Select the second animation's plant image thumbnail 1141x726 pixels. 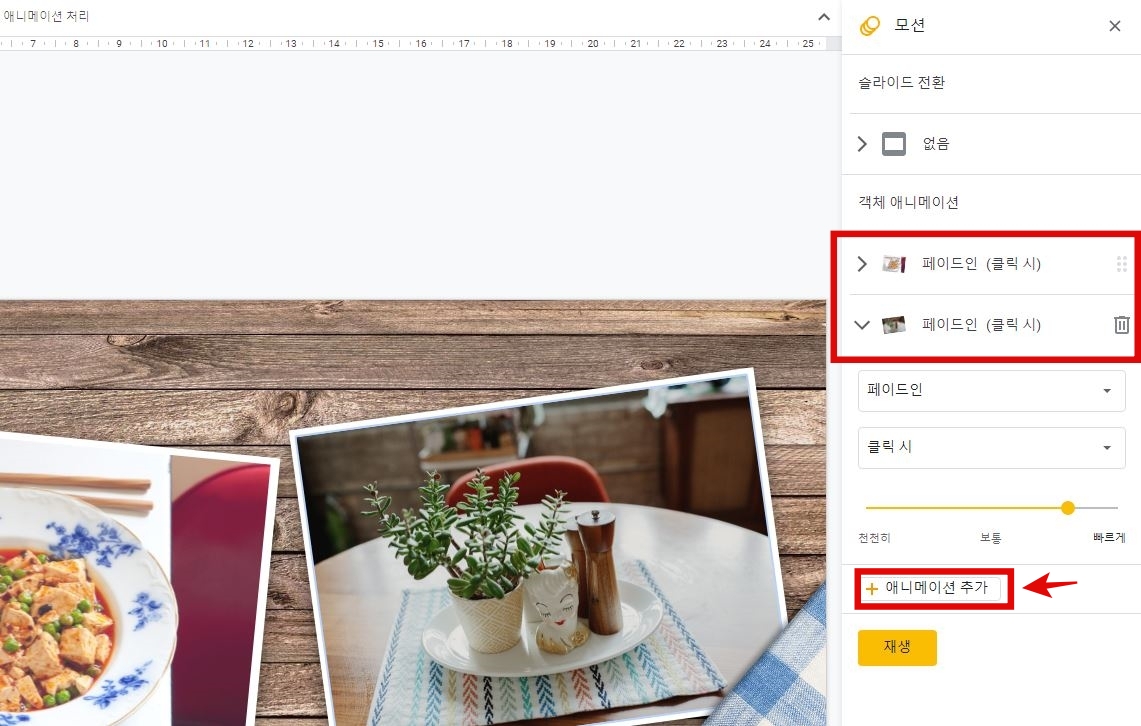[894, 324]
